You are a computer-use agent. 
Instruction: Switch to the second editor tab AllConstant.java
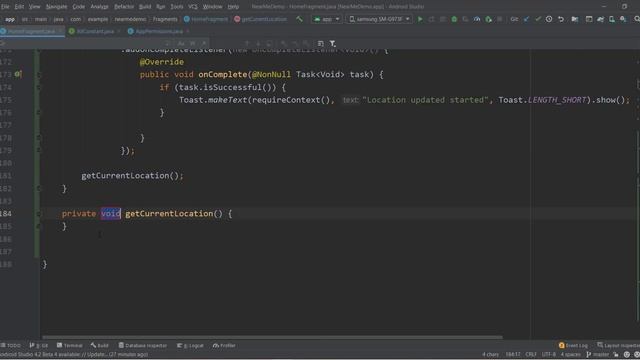click(x=95, y=31)
